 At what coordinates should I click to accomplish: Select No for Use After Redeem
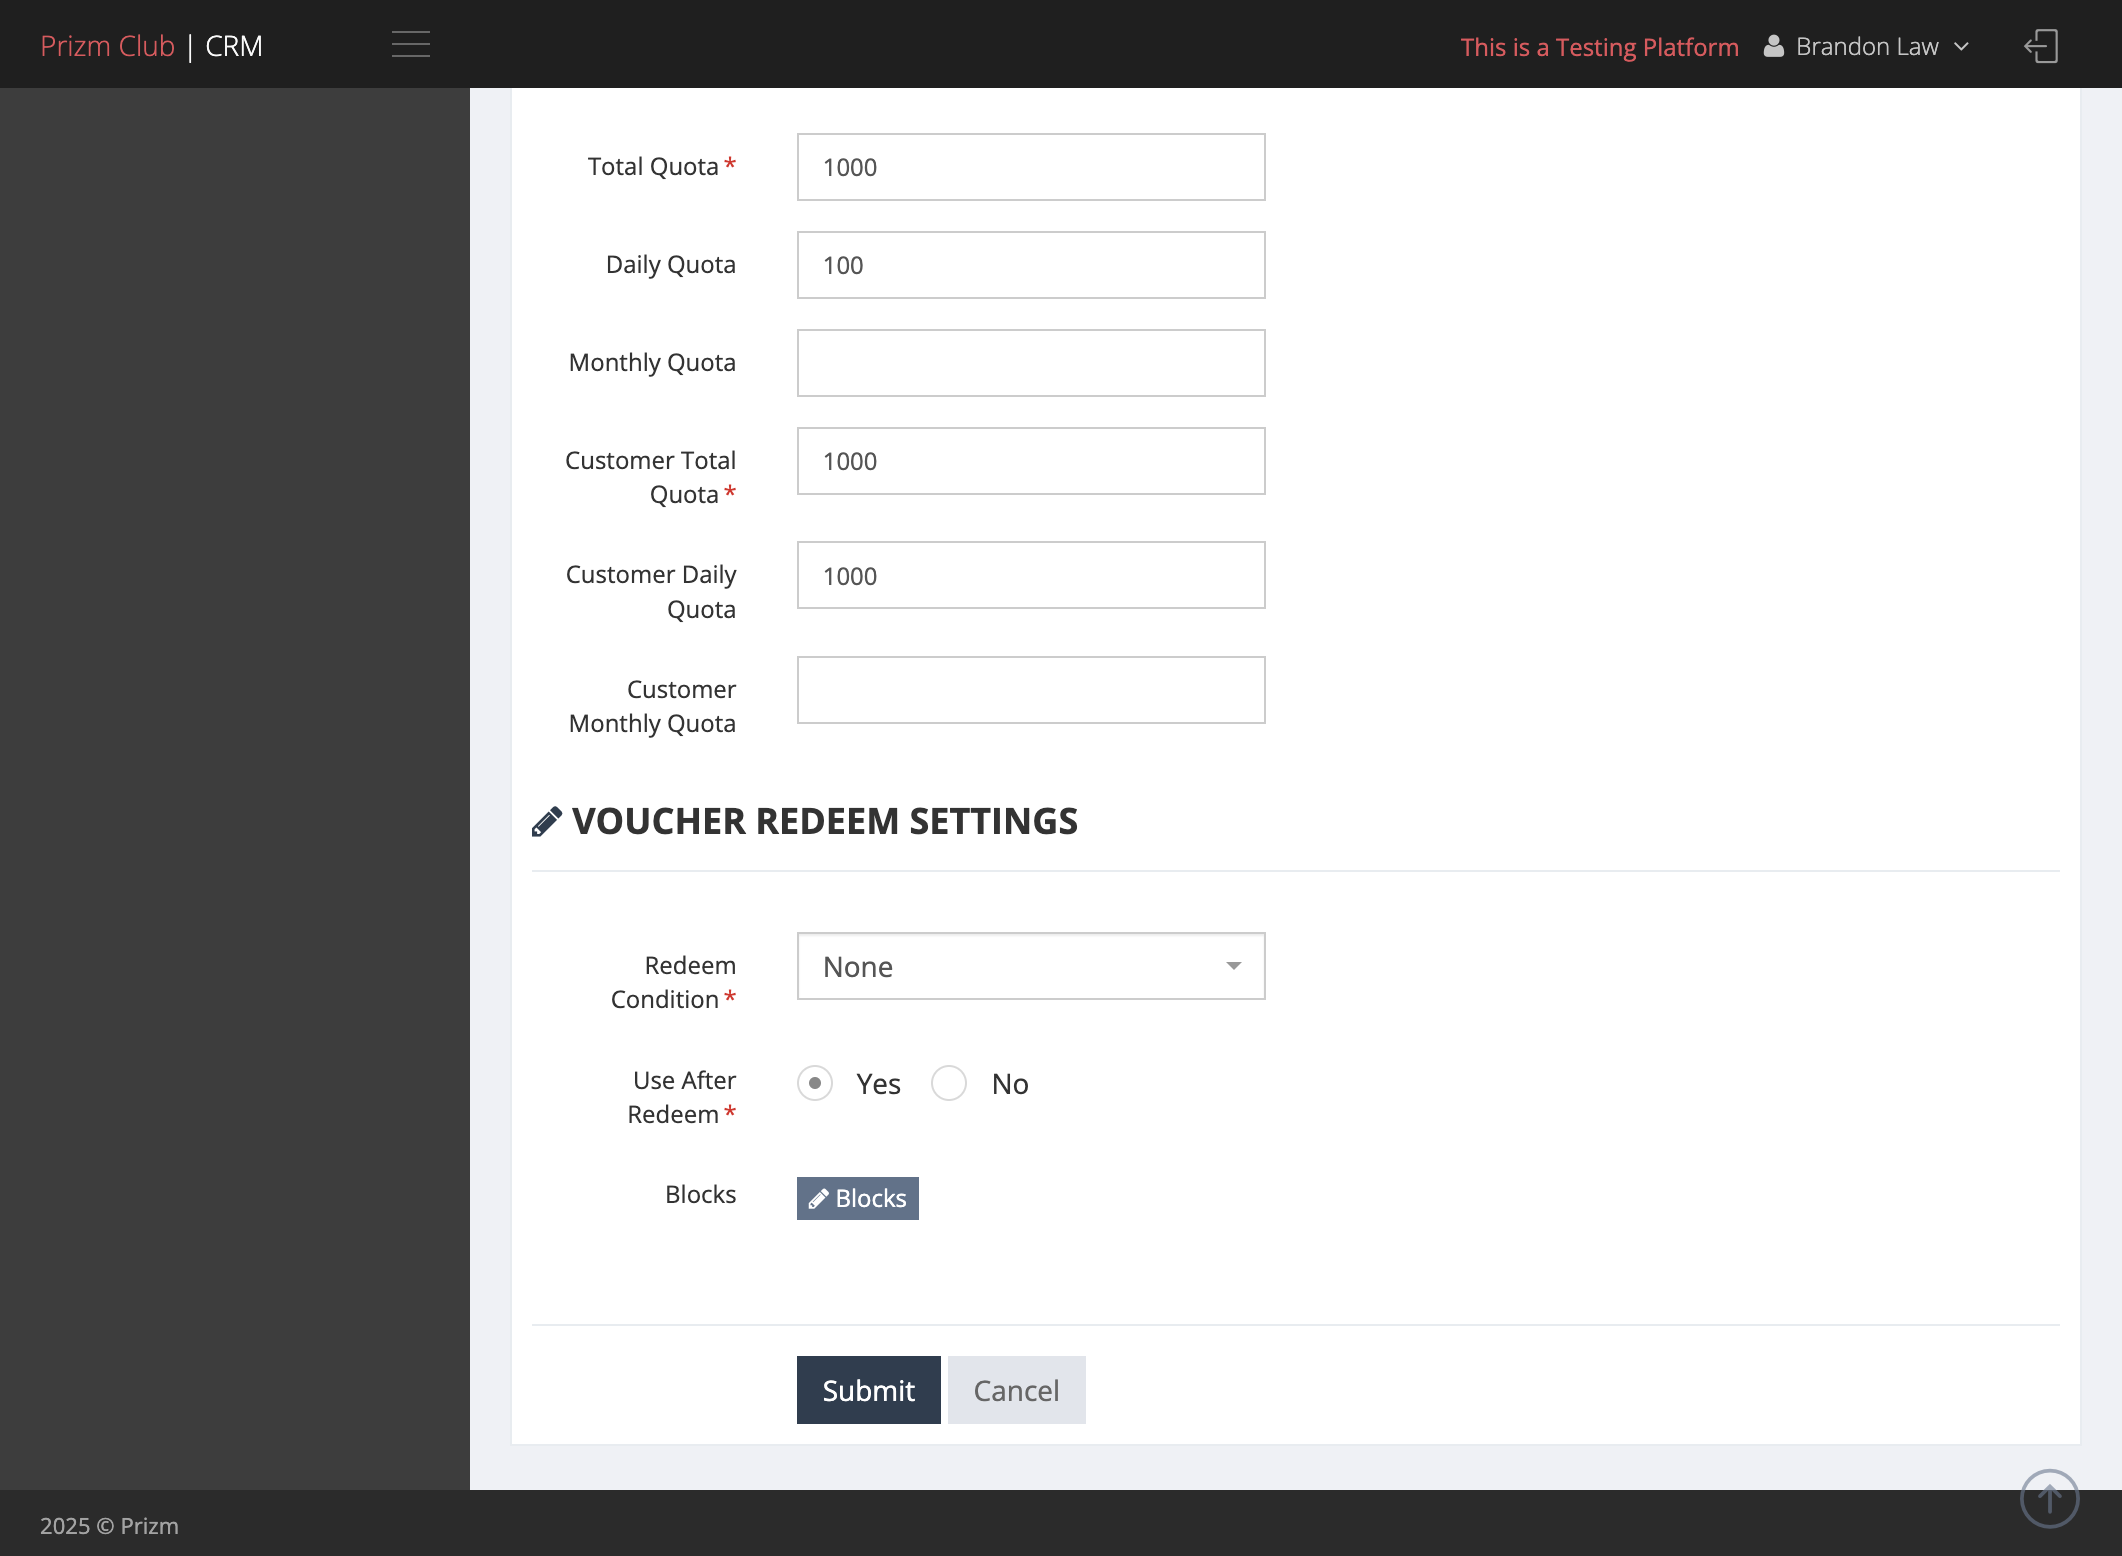pos(948,1083)
